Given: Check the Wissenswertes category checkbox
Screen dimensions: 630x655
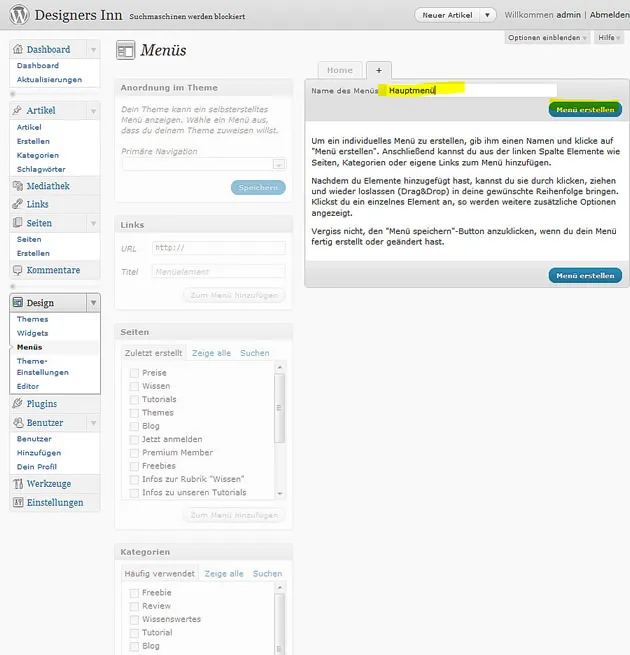Looking at the screenshot, I should (x=134, y=619).
